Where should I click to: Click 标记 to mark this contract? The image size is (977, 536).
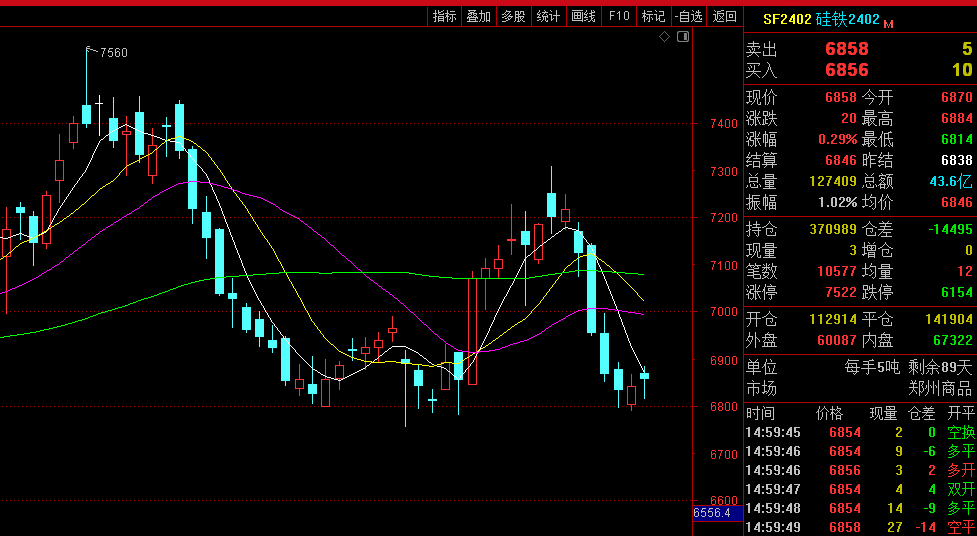(653, 16)
